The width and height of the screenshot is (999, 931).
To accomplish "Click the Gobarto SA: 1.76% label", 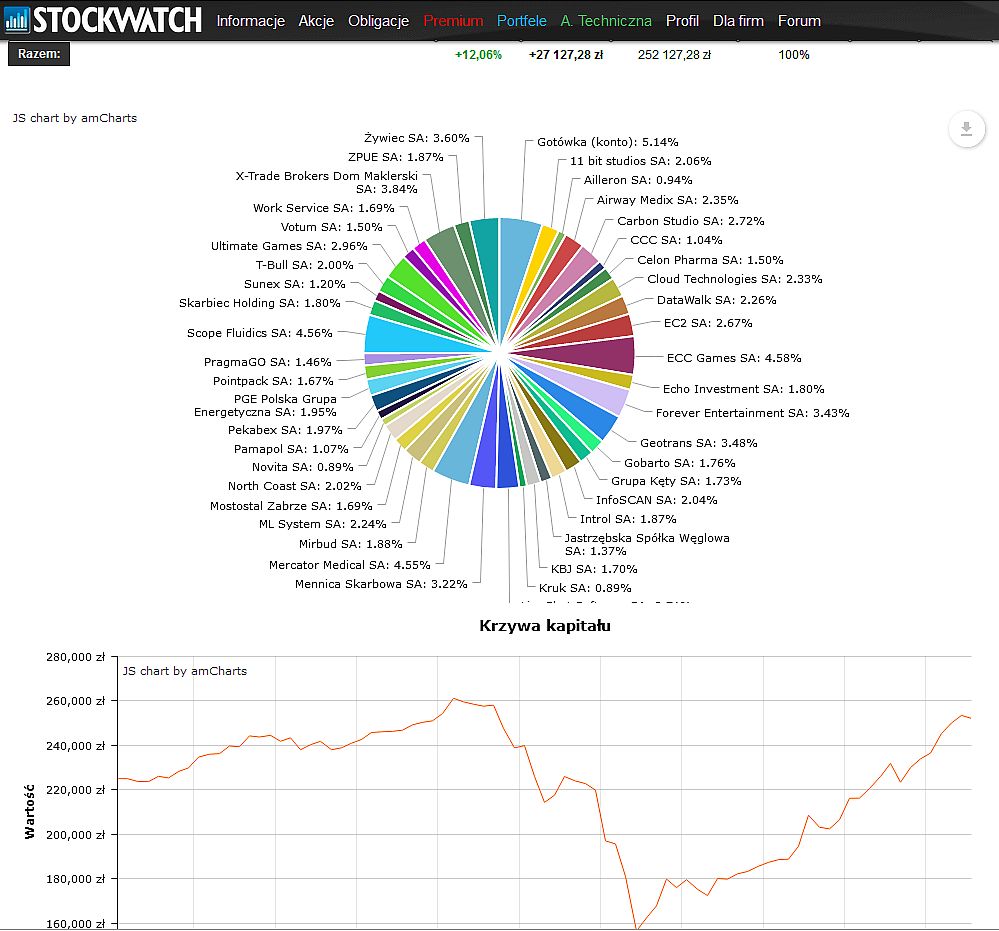I will coord(679,463).
